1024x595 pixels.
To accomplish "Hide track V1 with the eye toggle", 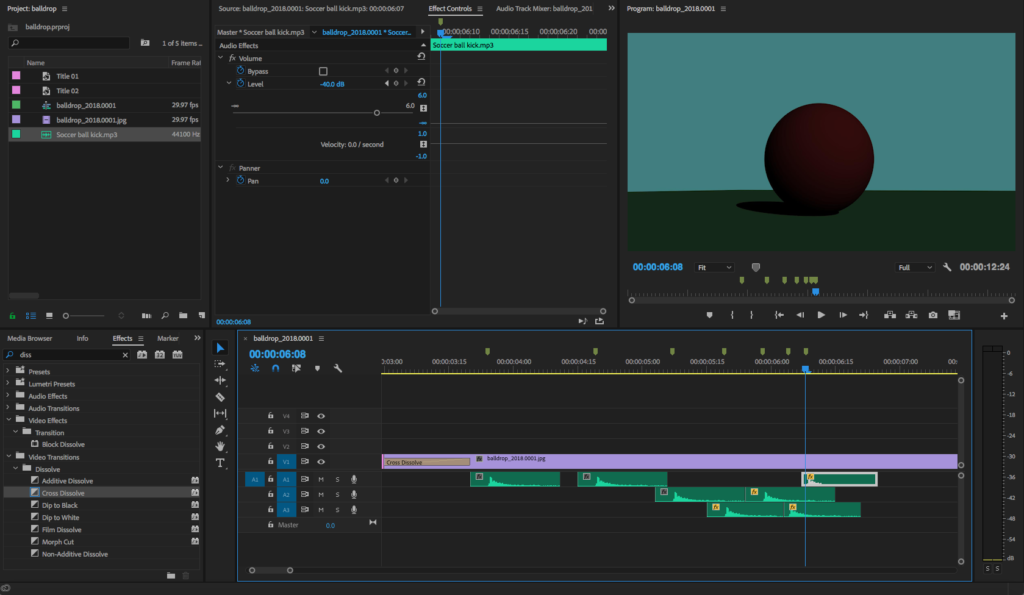I will coord(321,462).
